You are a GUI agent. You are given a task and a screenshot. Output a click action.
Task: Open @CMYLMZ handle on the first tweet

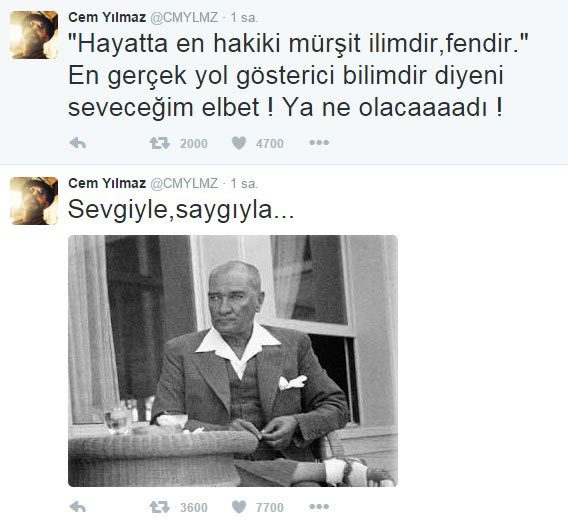coord(184,17)
